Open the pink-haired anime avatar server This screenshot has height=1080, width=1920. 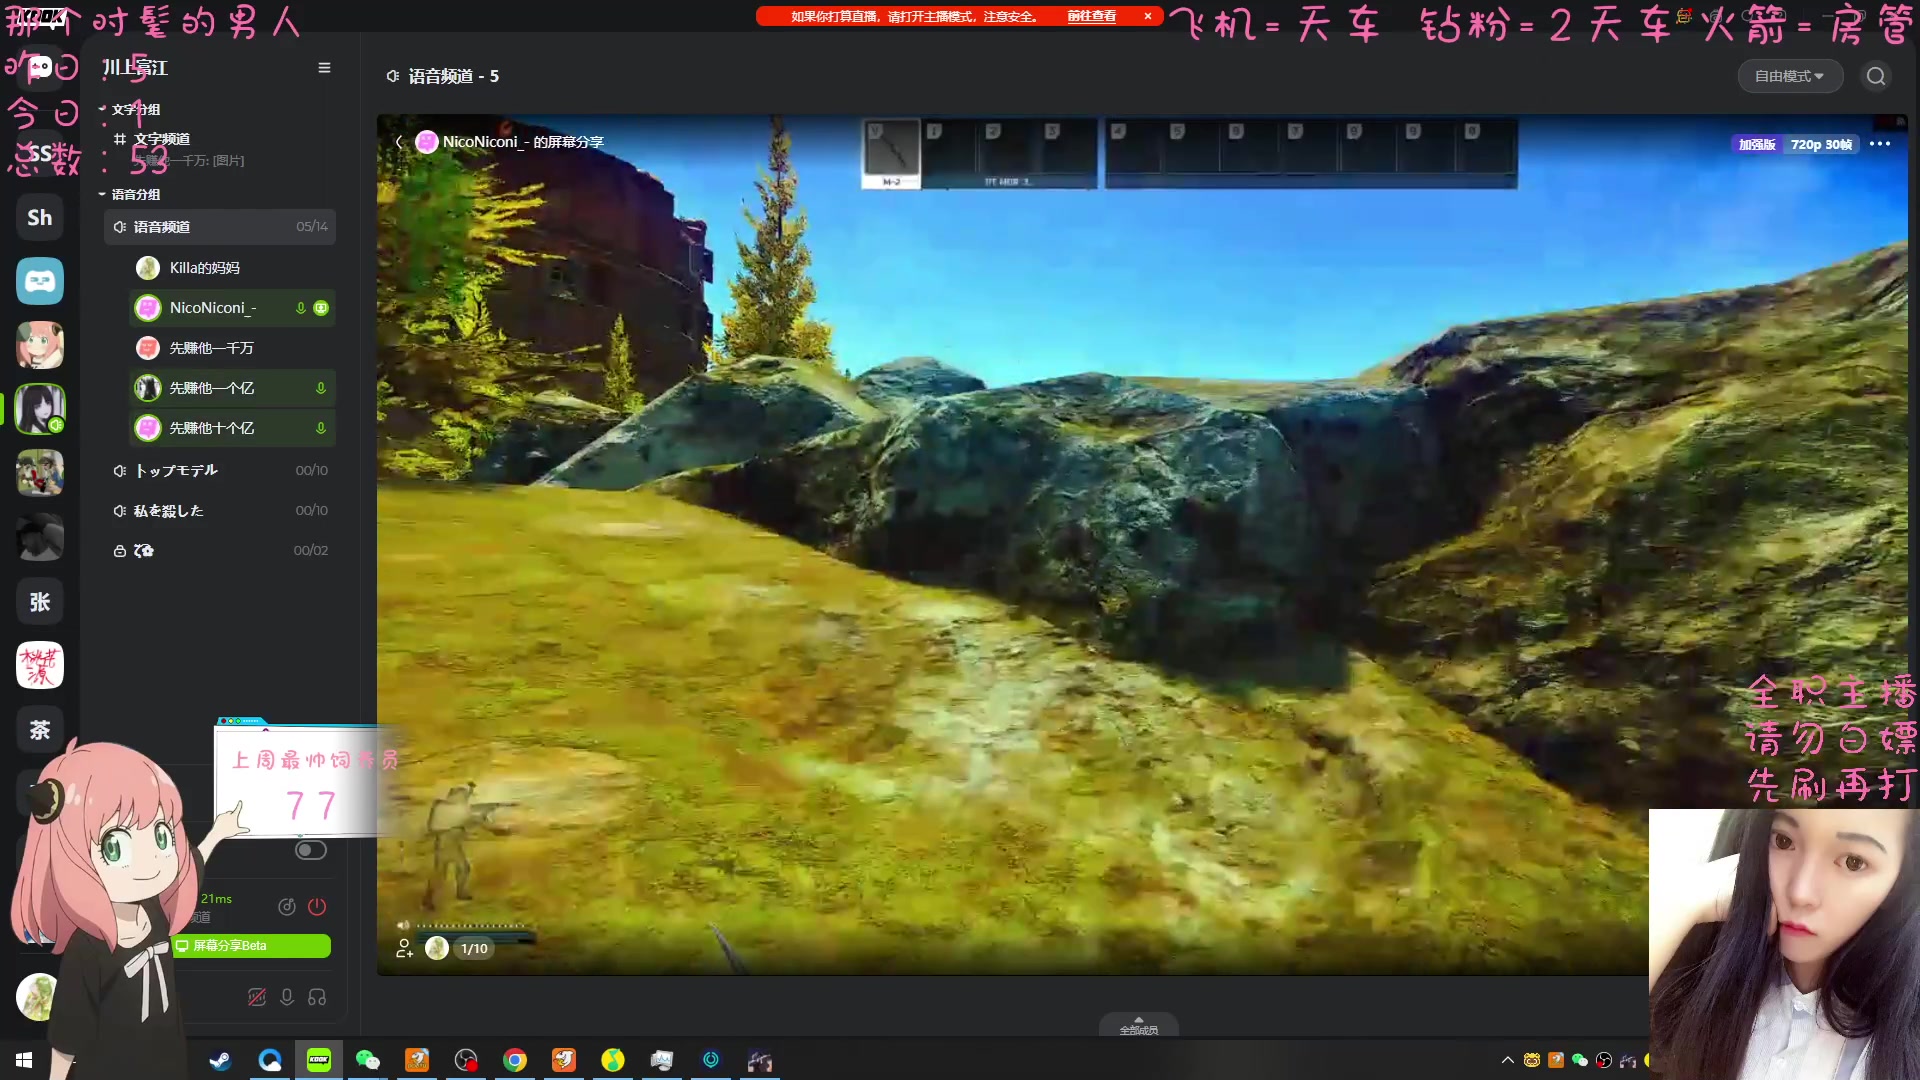[x=40, y=345]
